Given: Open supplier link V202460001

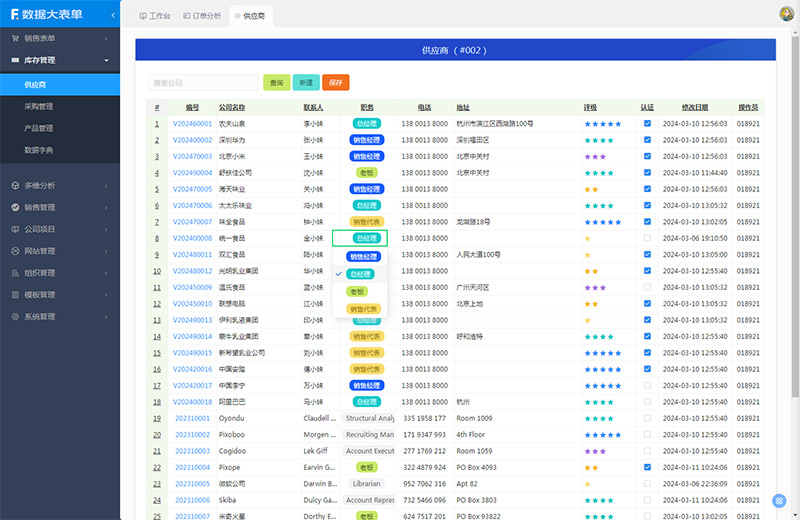Looking at the screenshot, I should (x=192, y=123).
